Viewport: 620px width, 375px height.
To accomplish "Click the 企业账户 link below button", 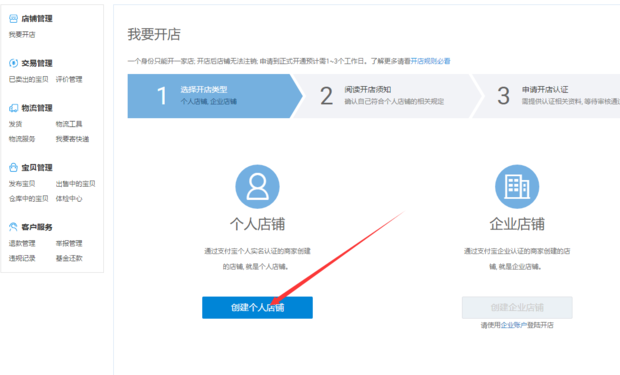I will coord(514,325).
